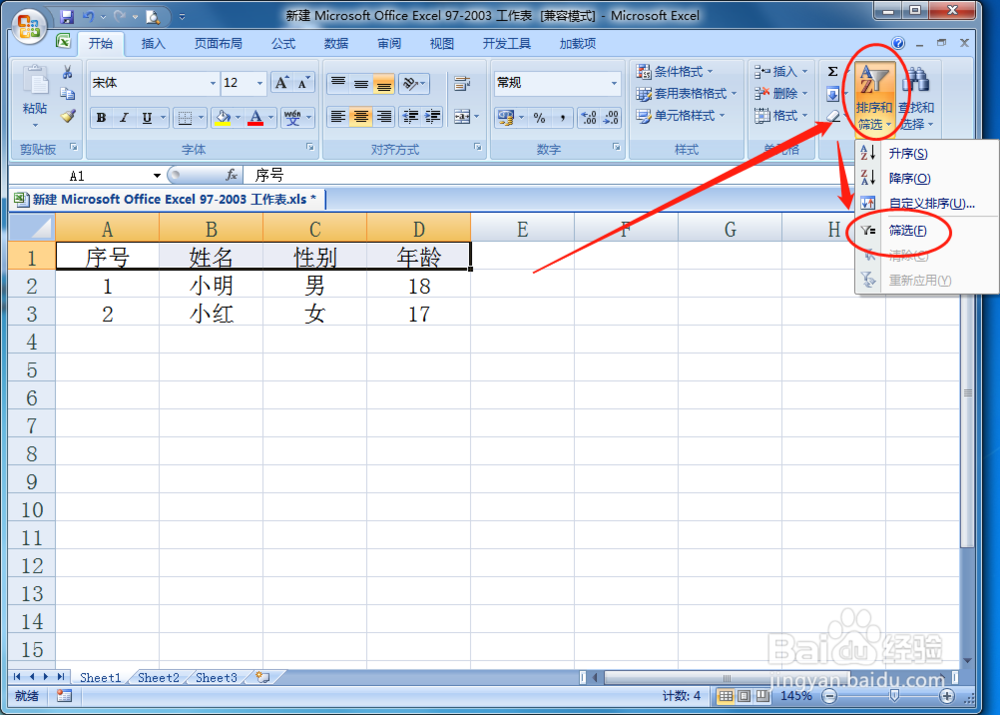
Task: Click the phonetic guide (wén) icon
Action: click(x=293, y=117)
